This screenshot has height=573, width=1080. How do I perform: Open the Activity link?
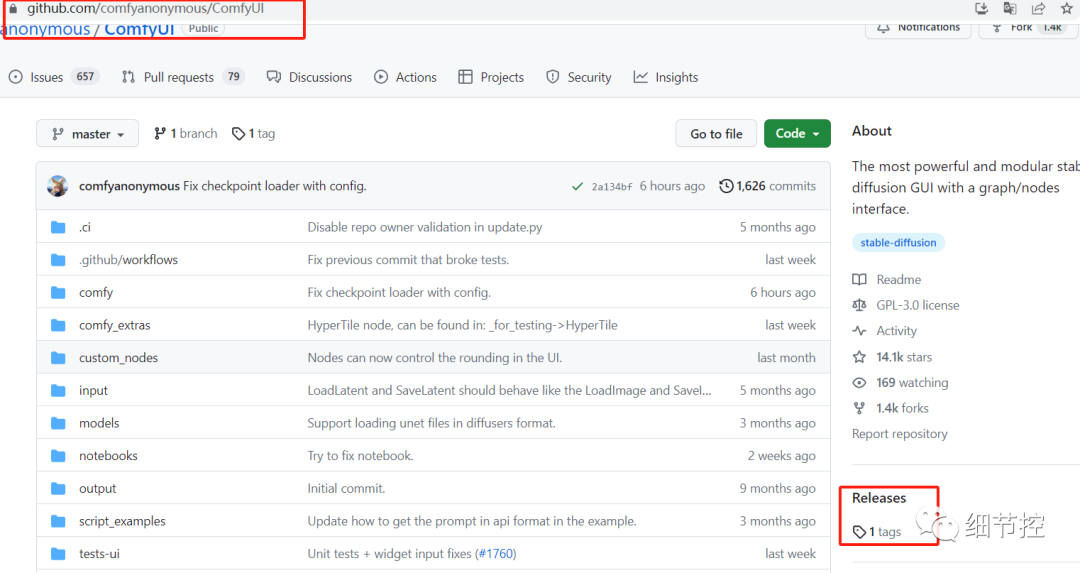(885, 331)
